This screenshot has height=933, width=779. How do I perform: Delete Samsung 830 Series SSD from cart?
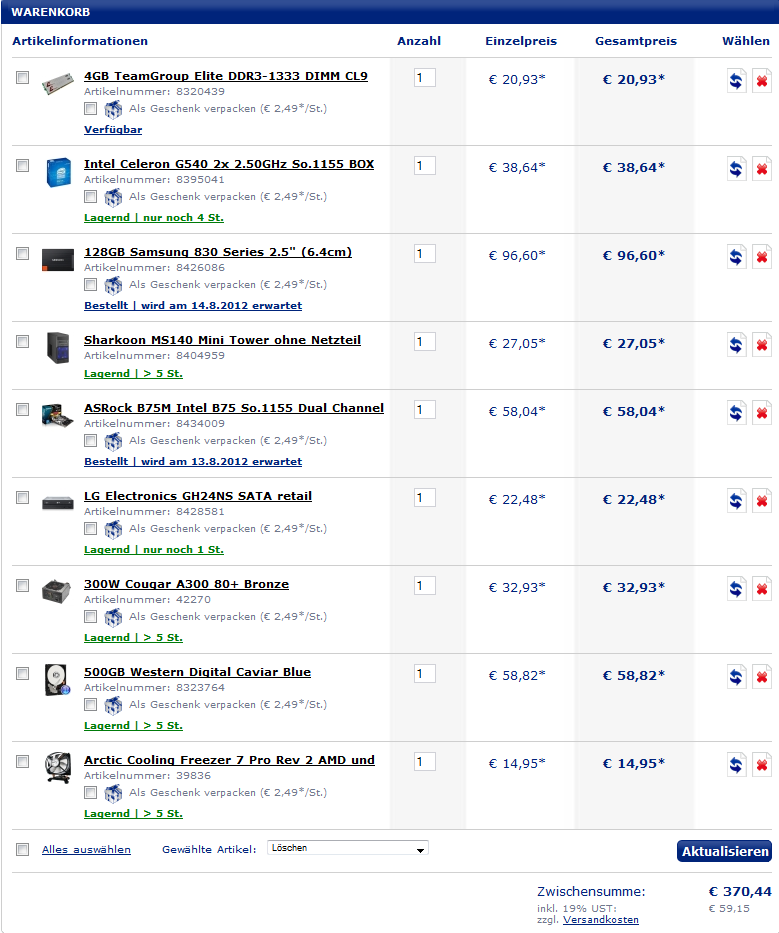pyautogui.click(x=762, y=257)
